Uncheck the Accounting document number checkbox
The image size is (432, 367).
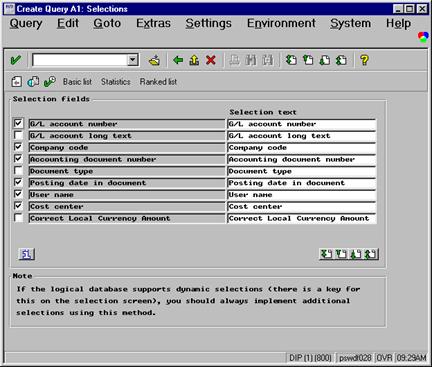point(18,159)
